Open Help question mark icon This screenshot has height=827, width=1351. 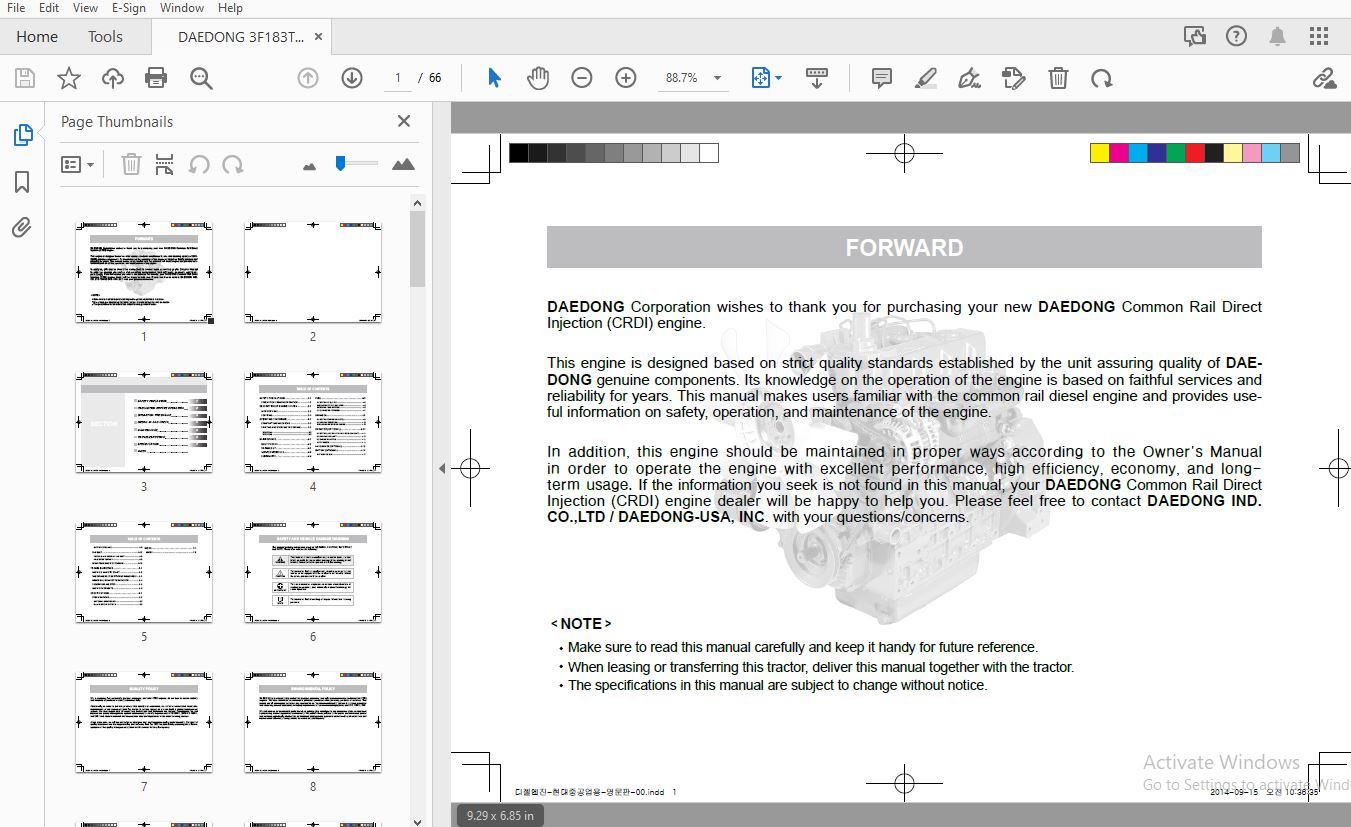tap(1236, 36)
